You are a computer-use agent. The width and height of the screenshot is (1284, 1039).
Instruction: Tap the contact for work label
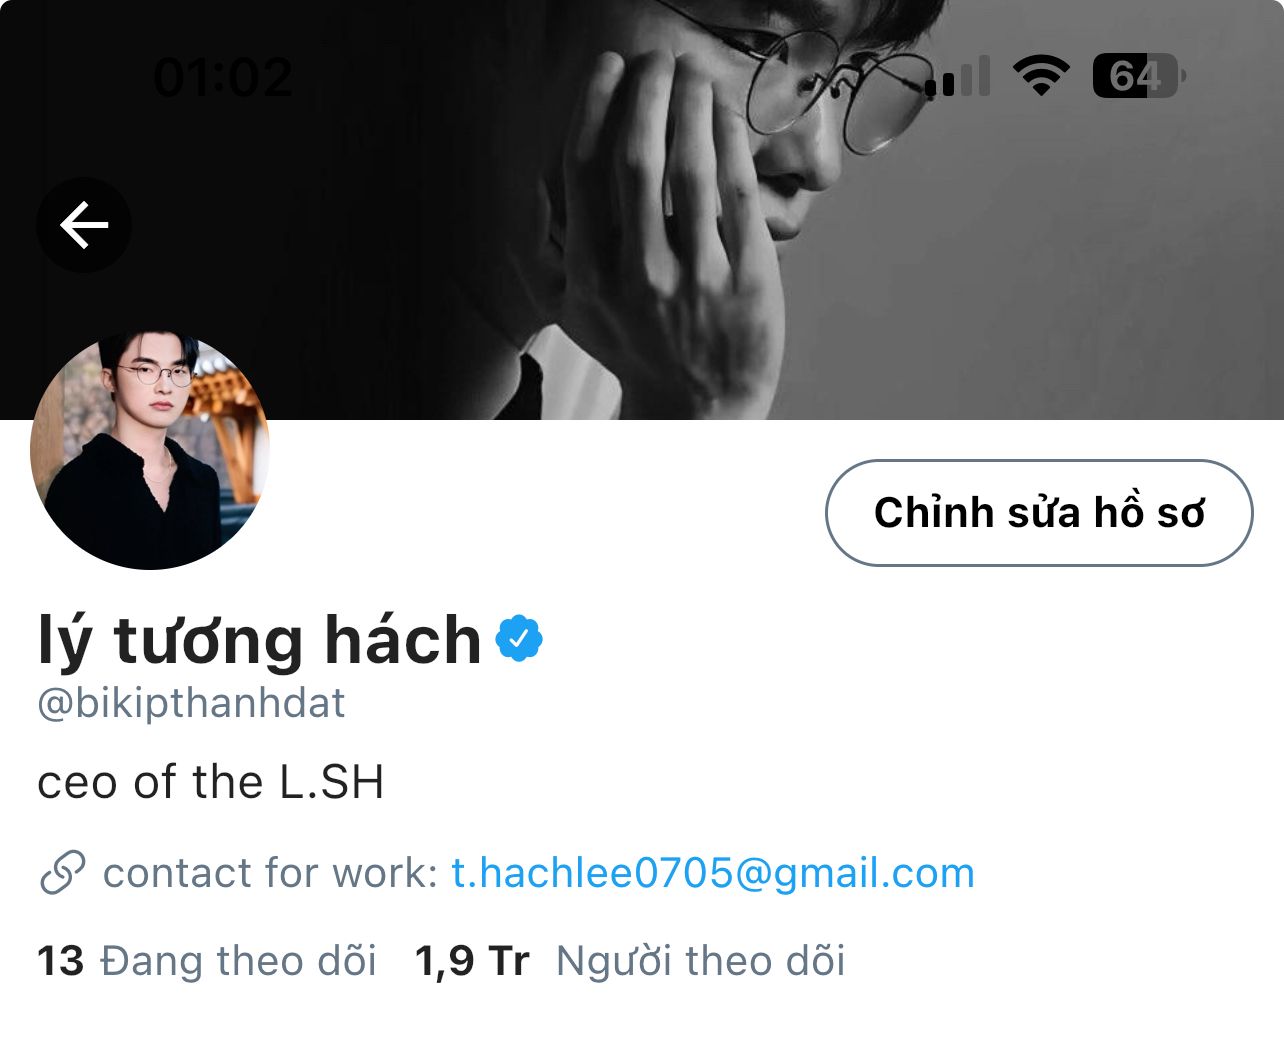pyautogui.click(x=270, y=873)
